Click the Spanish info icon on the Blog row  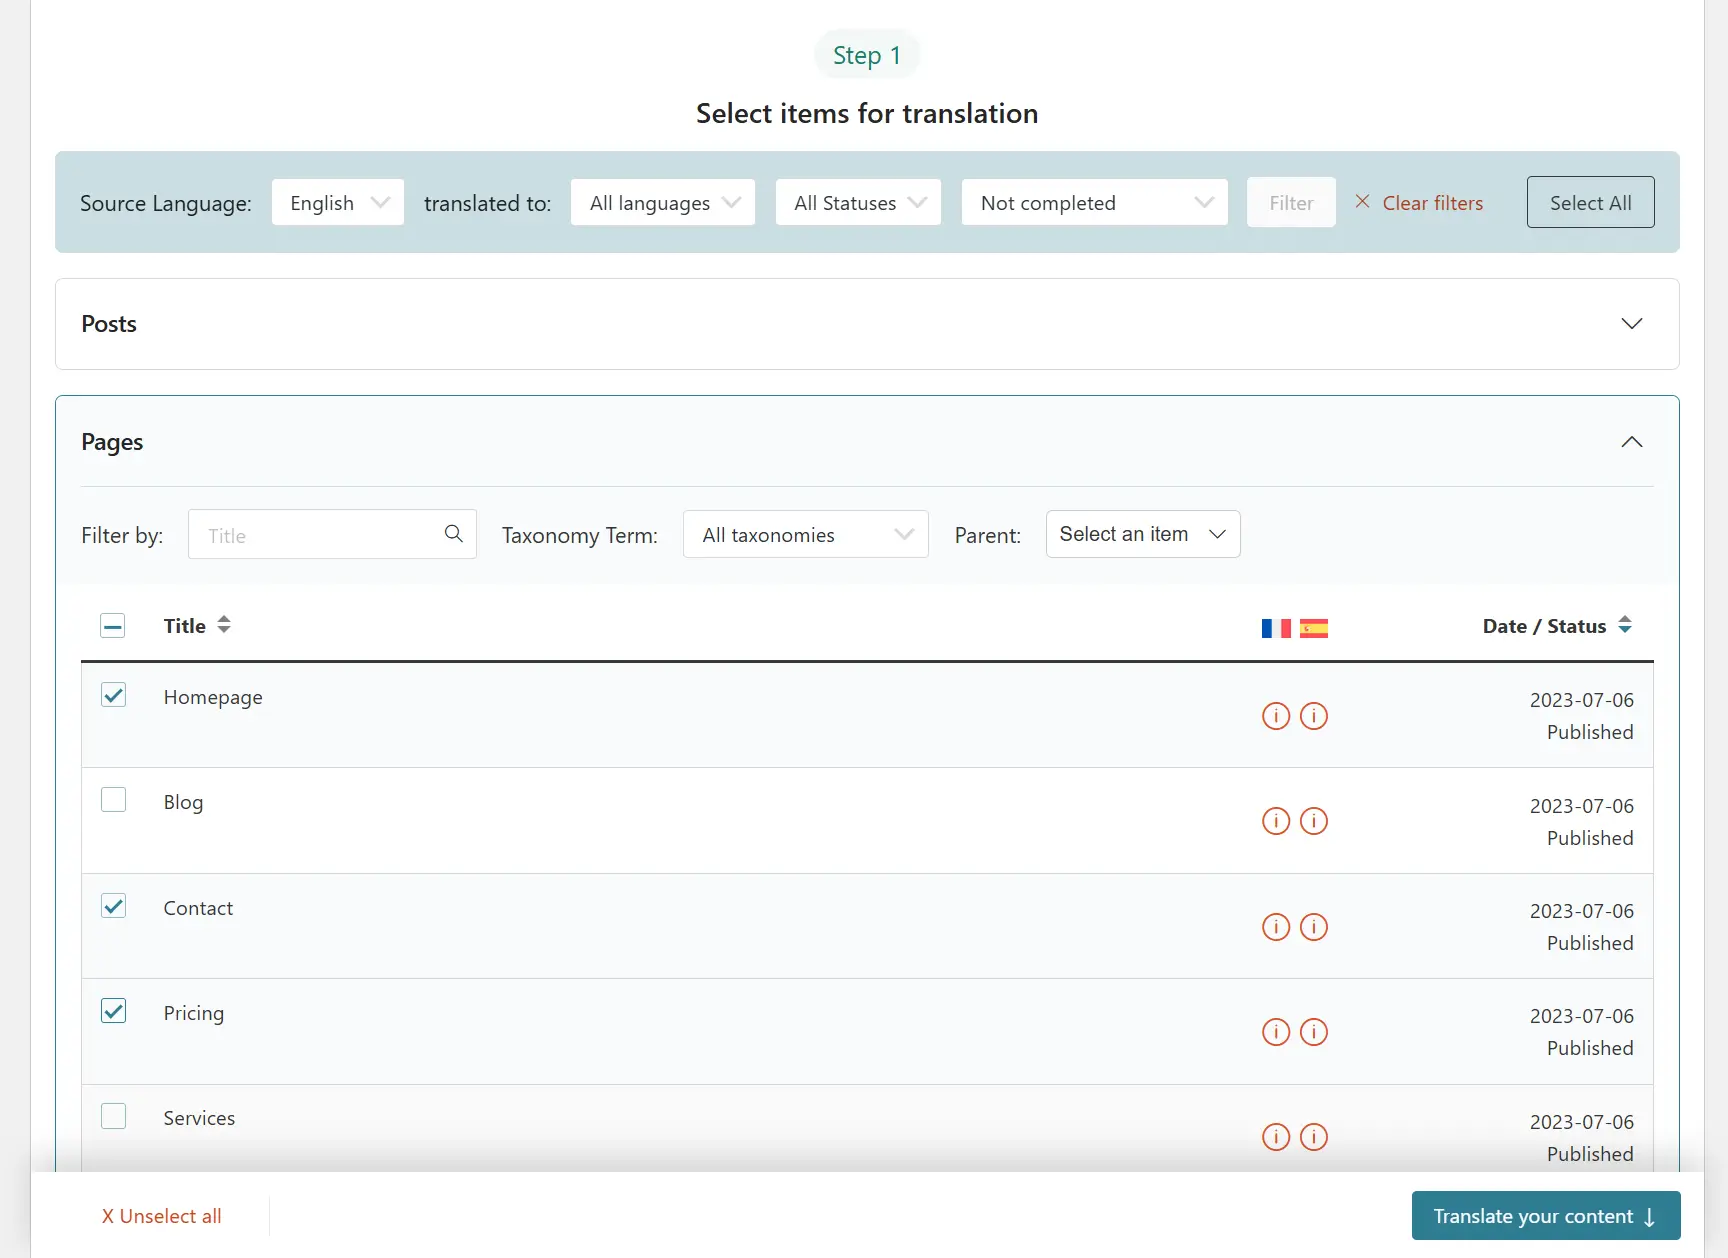click(1314, 821)
